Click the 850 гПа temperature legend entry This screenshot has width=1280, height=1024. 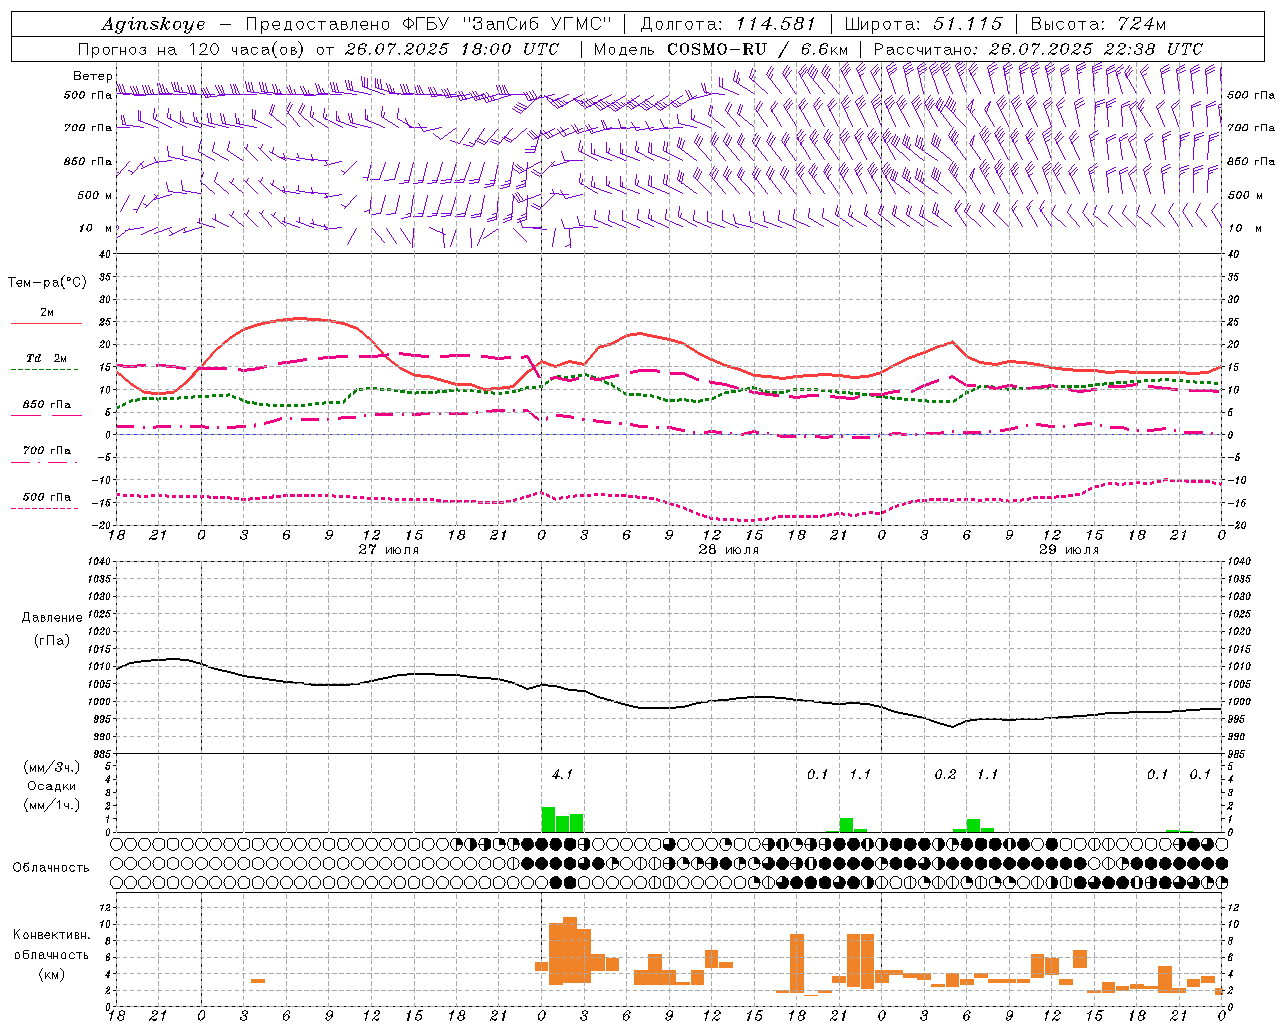46,405
